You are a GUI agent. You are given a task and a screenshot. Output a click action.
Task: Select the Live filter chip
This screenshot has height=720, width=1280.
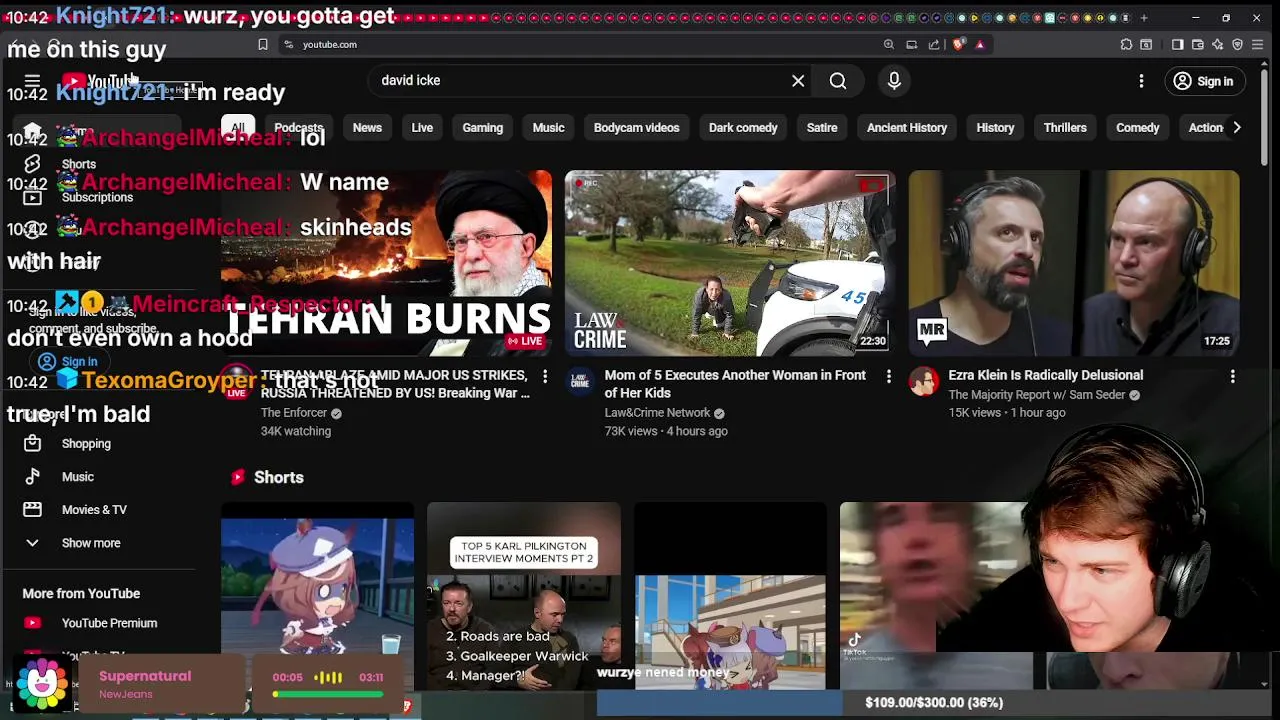[422, 128]
